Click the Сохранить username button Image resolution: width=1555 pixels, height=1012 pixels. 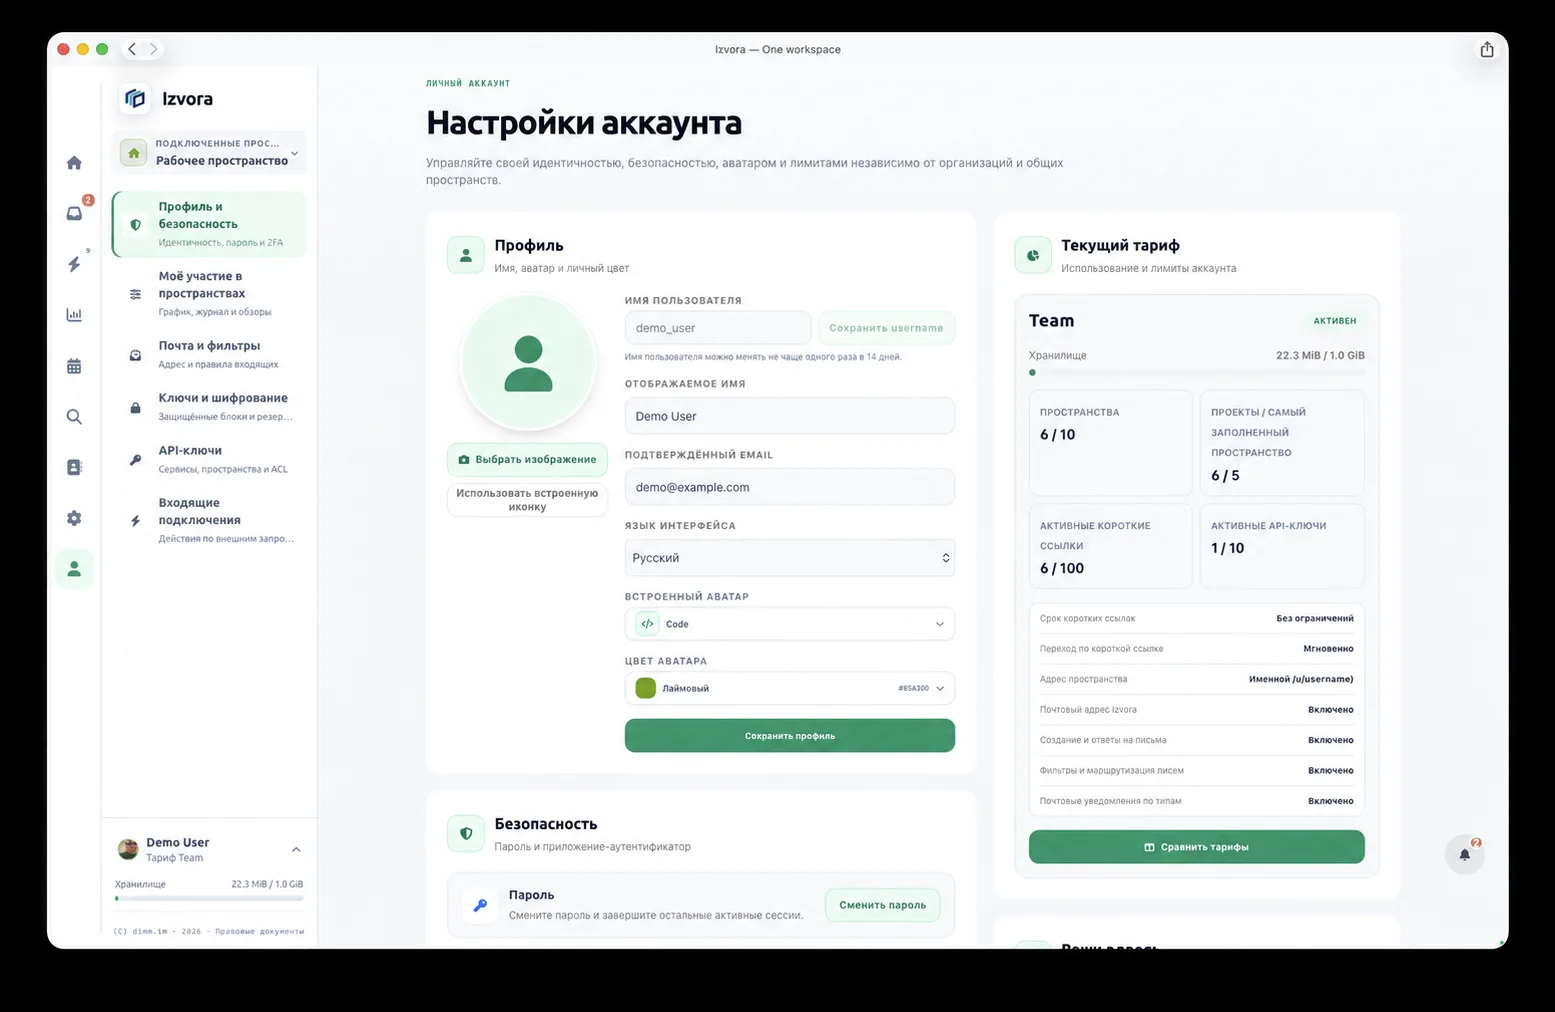coord(886,328)
